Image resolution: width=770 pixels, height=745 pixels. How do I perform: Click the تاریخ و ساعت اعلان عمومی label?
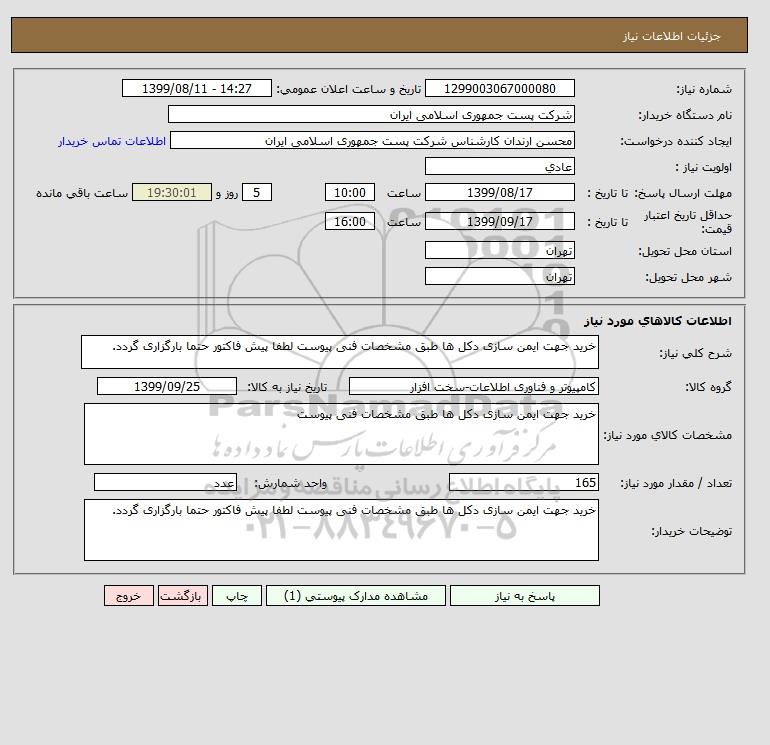(x=349, y=89)
